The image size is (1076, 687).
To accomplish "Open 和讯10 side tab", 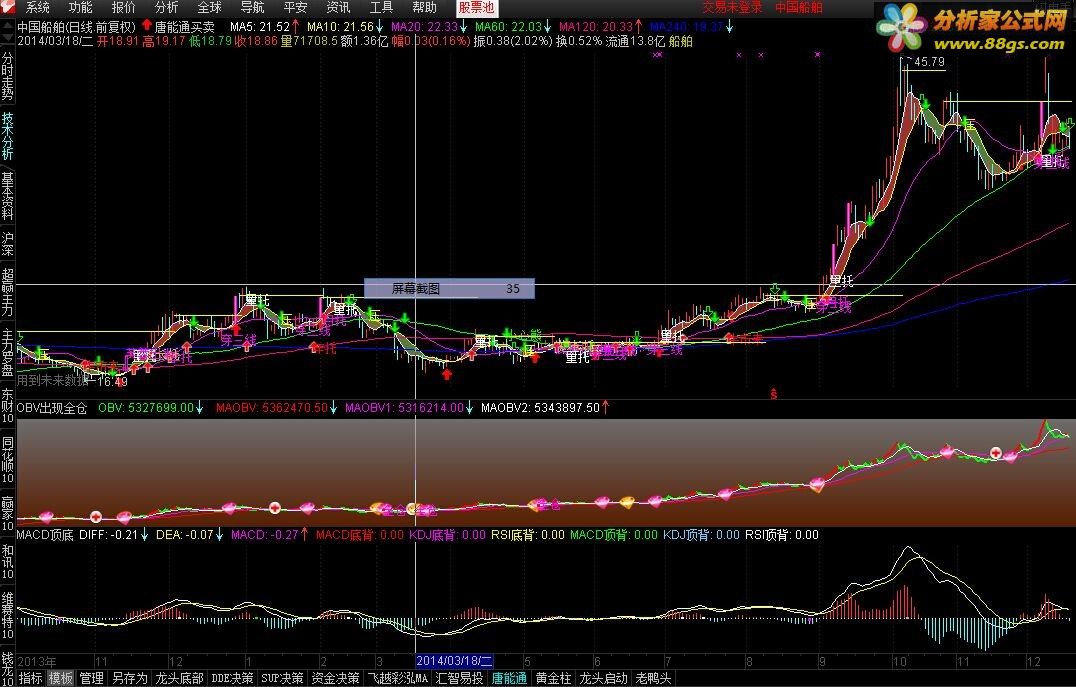I will (8, 562).
